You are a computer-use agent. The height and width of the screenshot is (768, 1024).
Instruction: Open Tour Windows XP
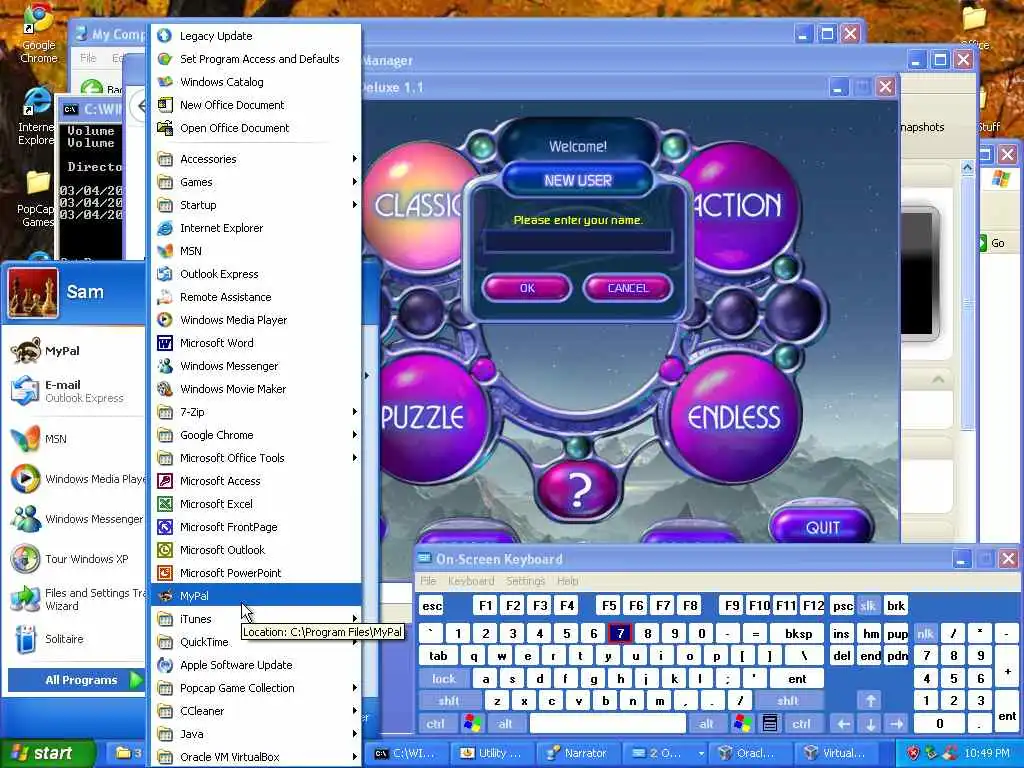[75, 559]
